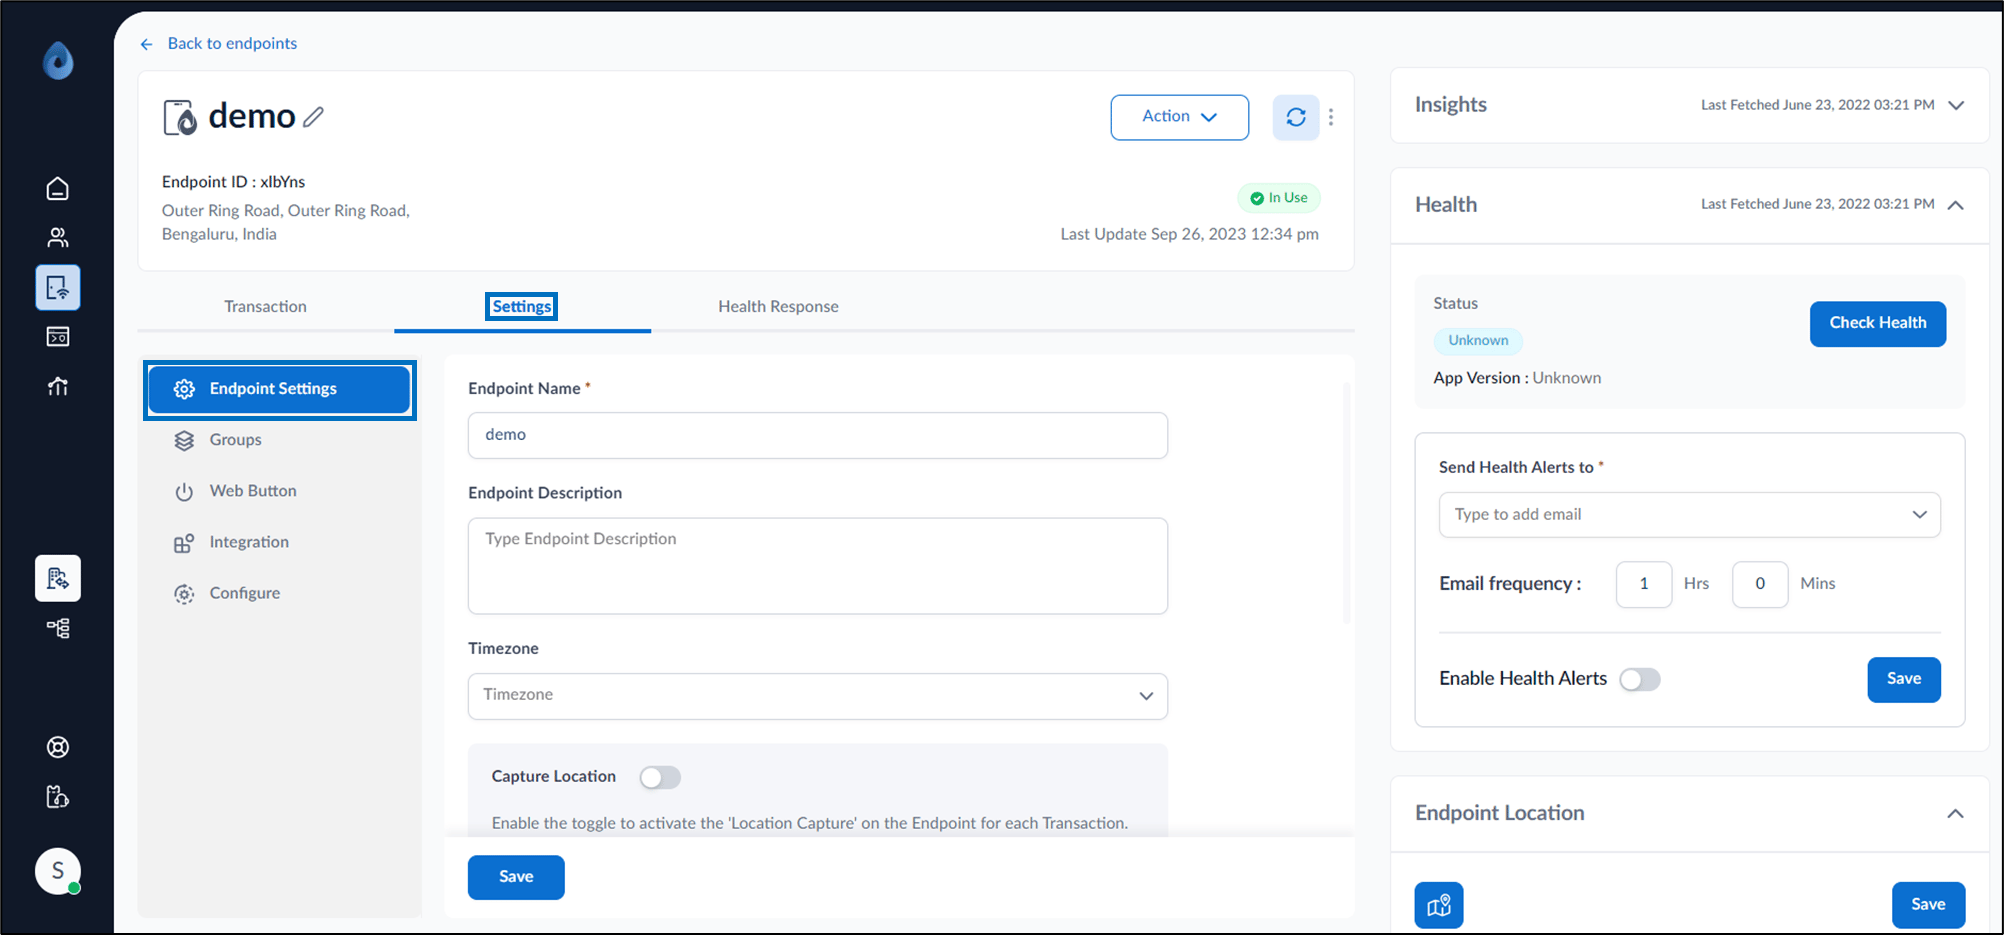Toggle the Capture Location switch
The image size is (2004, 935).
(660, 777)
